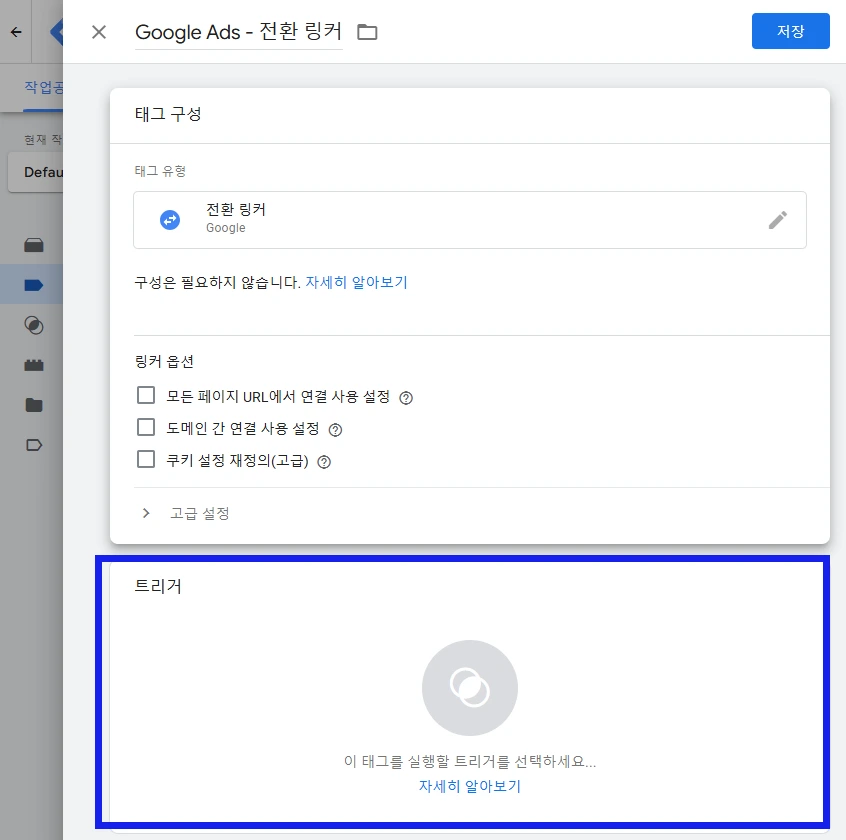
Task: Click the Default workspace selector in the background
Action: pyautogui.click(x=36, y=172)
